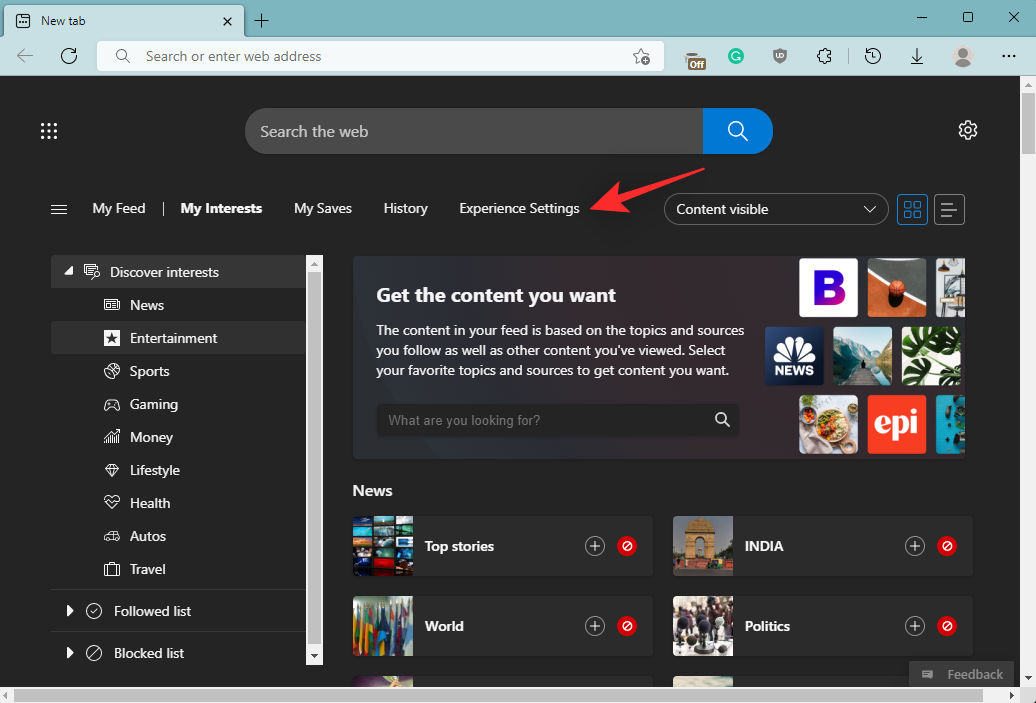Click the blue web search magnifier button
Viewport: 1036px width, 703px height.
coord(737,131)
